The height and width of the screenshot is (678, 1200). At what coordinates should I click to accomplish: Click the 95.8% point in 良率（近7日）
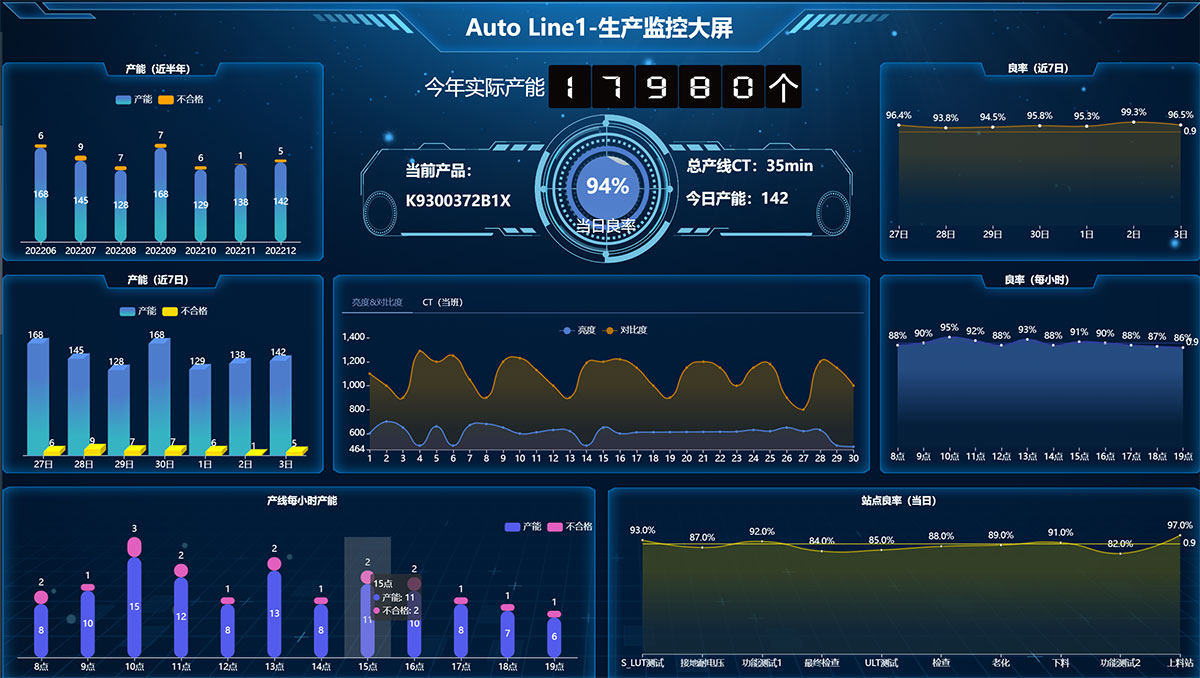coord(1040,126)
